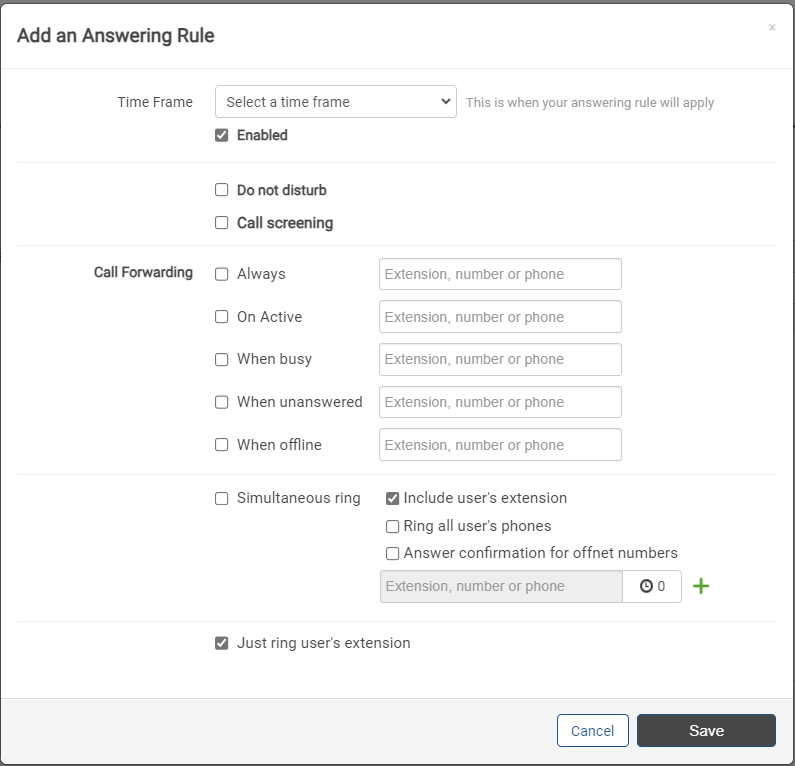Cancel adding the answering rule
795x766 pixels.
593,731
